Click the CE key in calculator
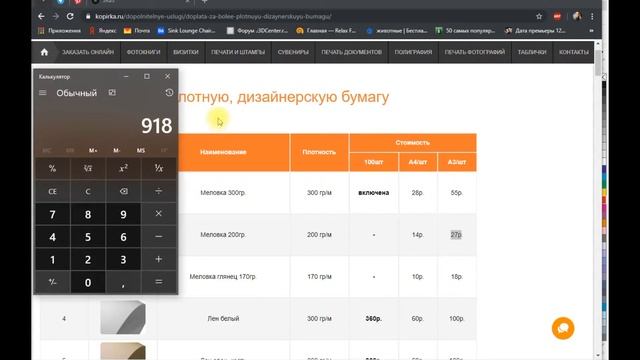The height and width of the screenshot is (360, 640). click(52, 191)
